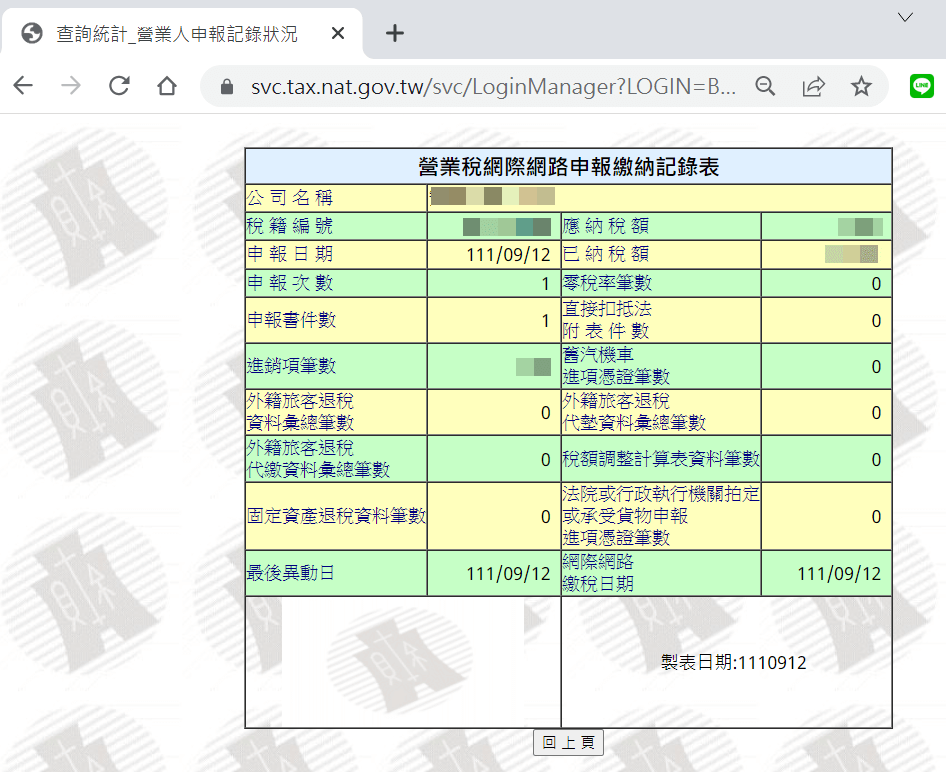Open the LINE extension icon

click(921, 86)
